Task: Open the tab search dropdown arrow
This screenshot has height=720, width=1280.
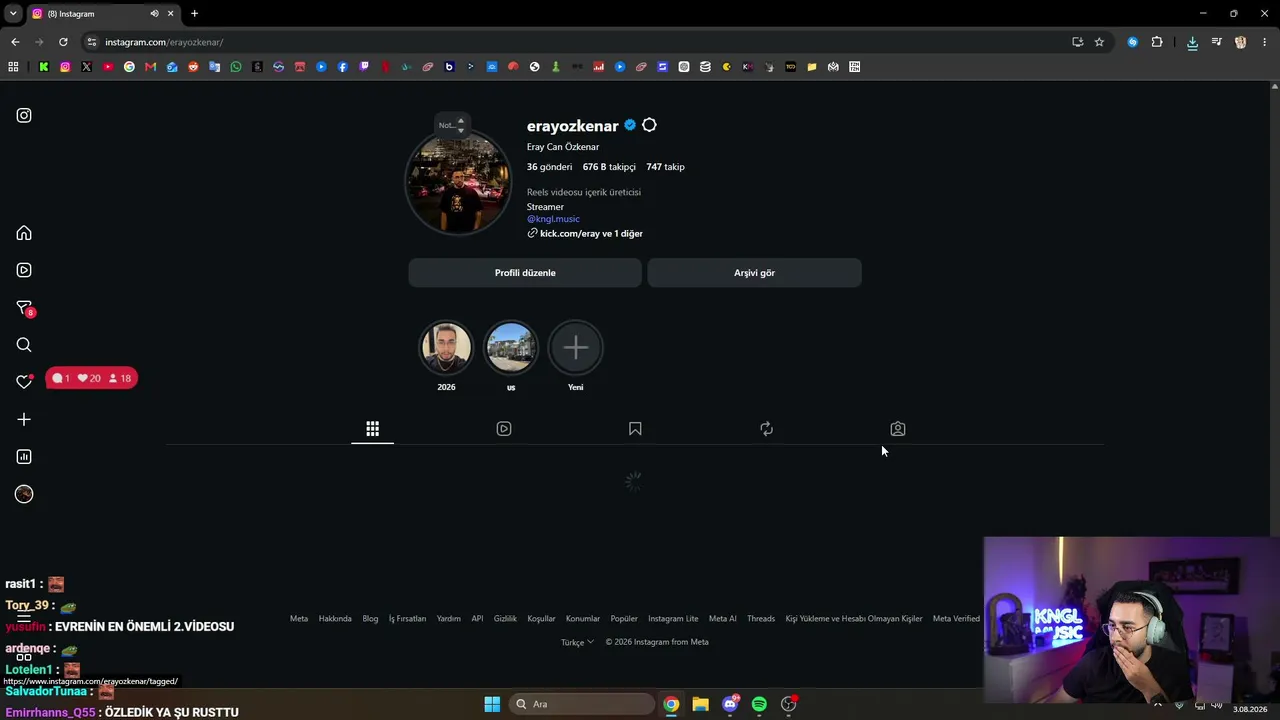Action: pos(13,14)
